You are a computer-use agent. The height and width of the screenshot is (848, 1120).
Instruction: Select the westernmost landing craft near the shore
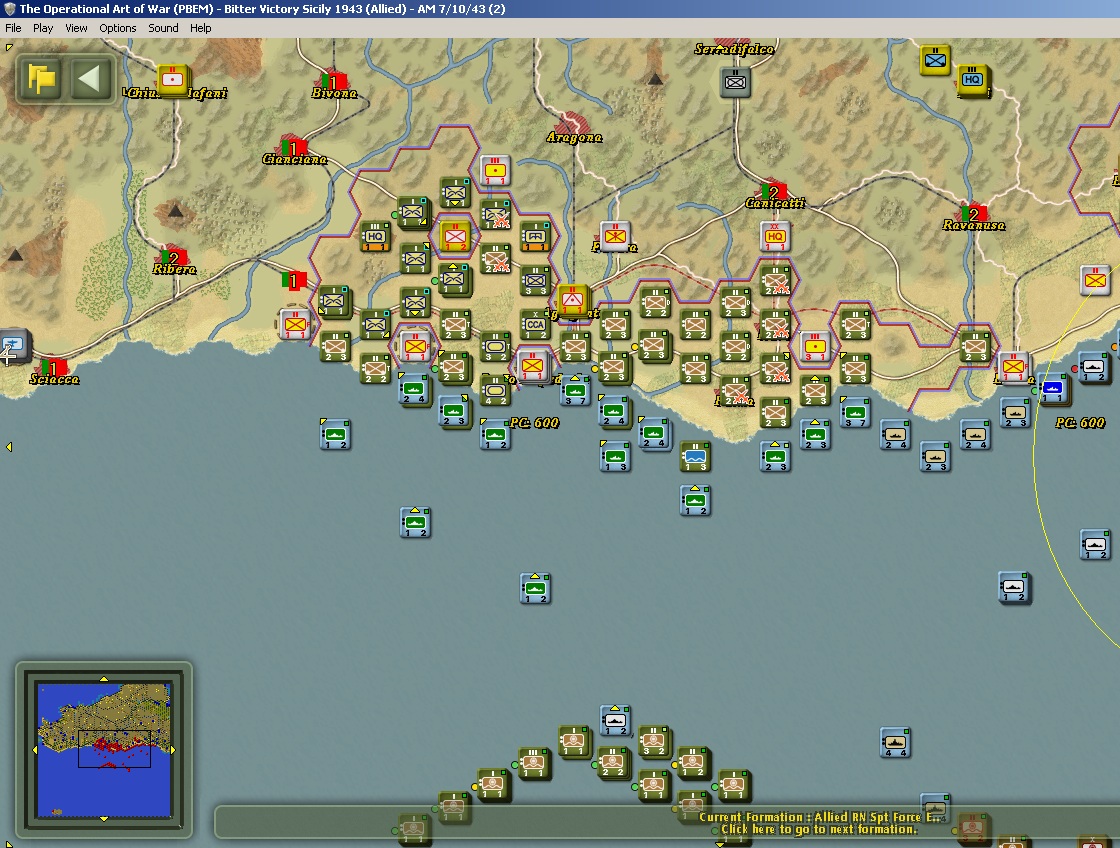(x=335, y=434)
